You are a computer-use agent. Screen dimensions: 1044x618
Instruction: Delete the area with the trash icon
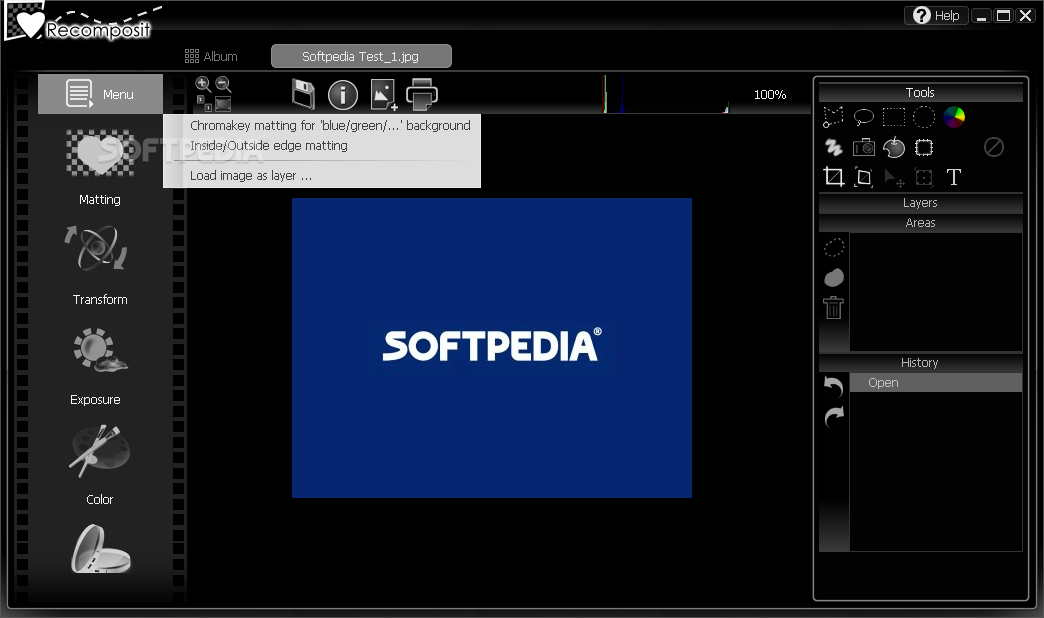click(x=834, y=307)
